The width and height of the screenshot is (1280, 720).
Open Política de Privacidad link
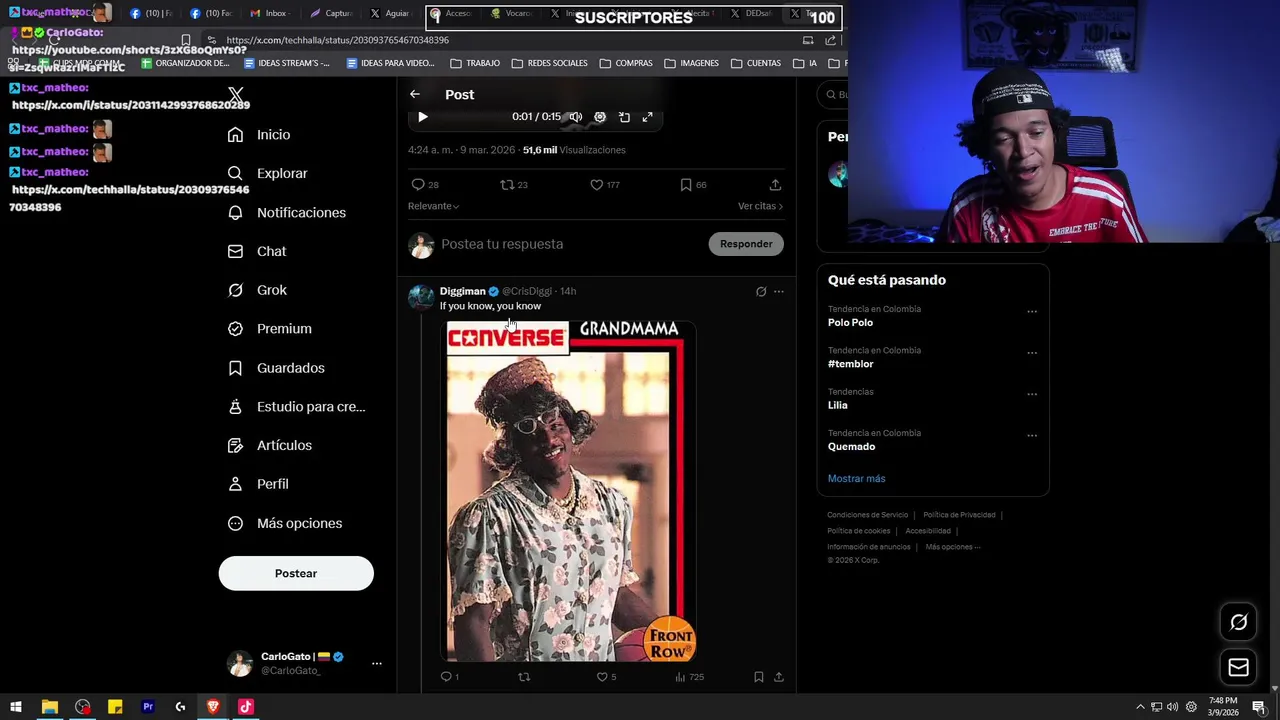(x=959, y=515)
